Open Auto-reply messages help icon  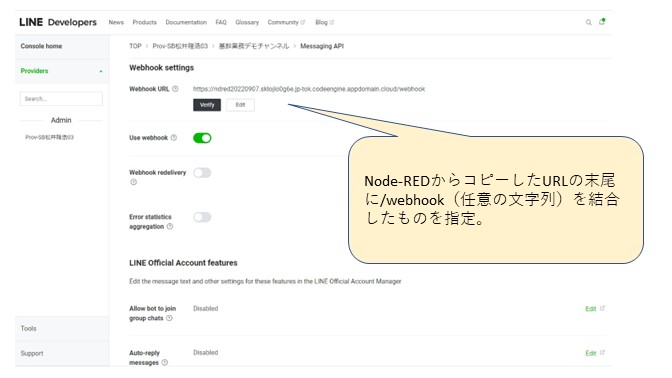(165, 363)
